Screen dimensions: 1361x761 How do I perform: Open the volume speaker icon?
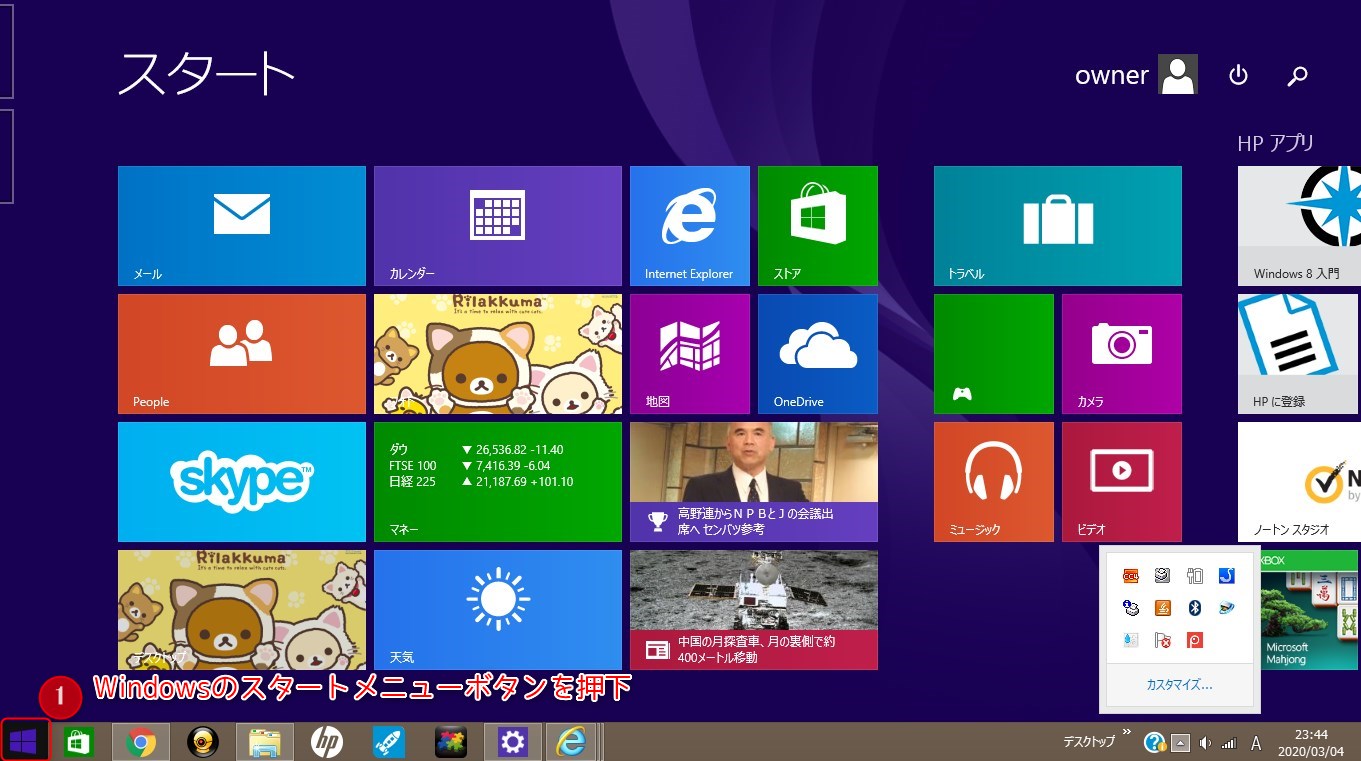tap(1205, 743)
